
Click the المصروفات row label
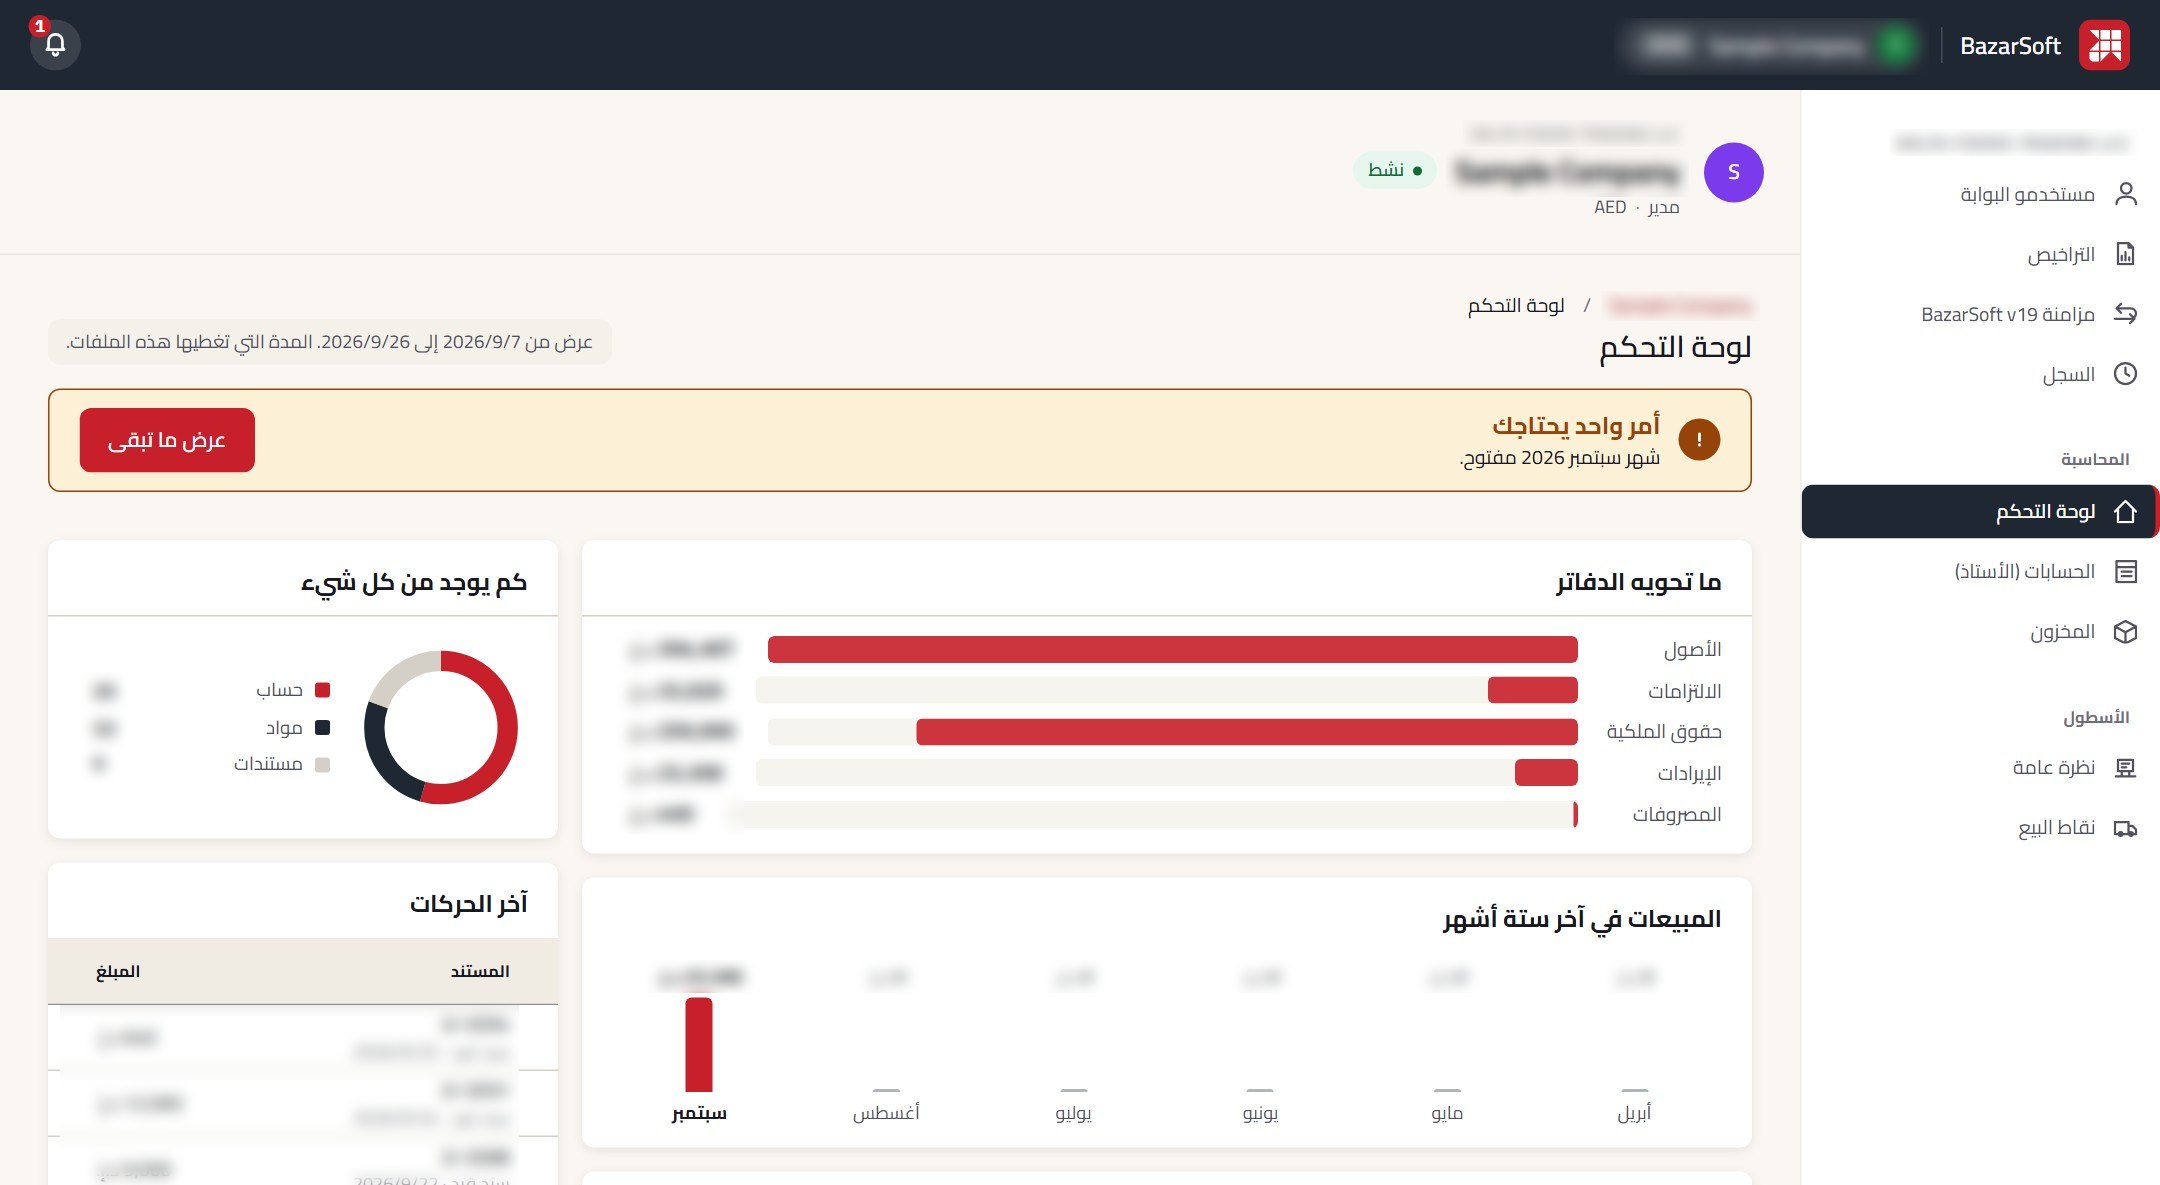tap(1677, 815)
